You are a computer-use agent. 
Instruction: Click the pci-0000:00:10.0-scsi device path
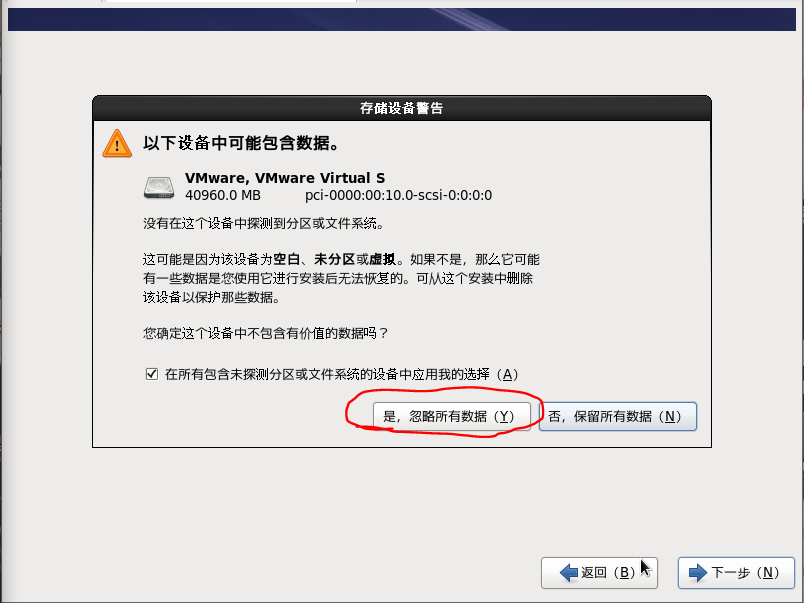tap(398, 195)
